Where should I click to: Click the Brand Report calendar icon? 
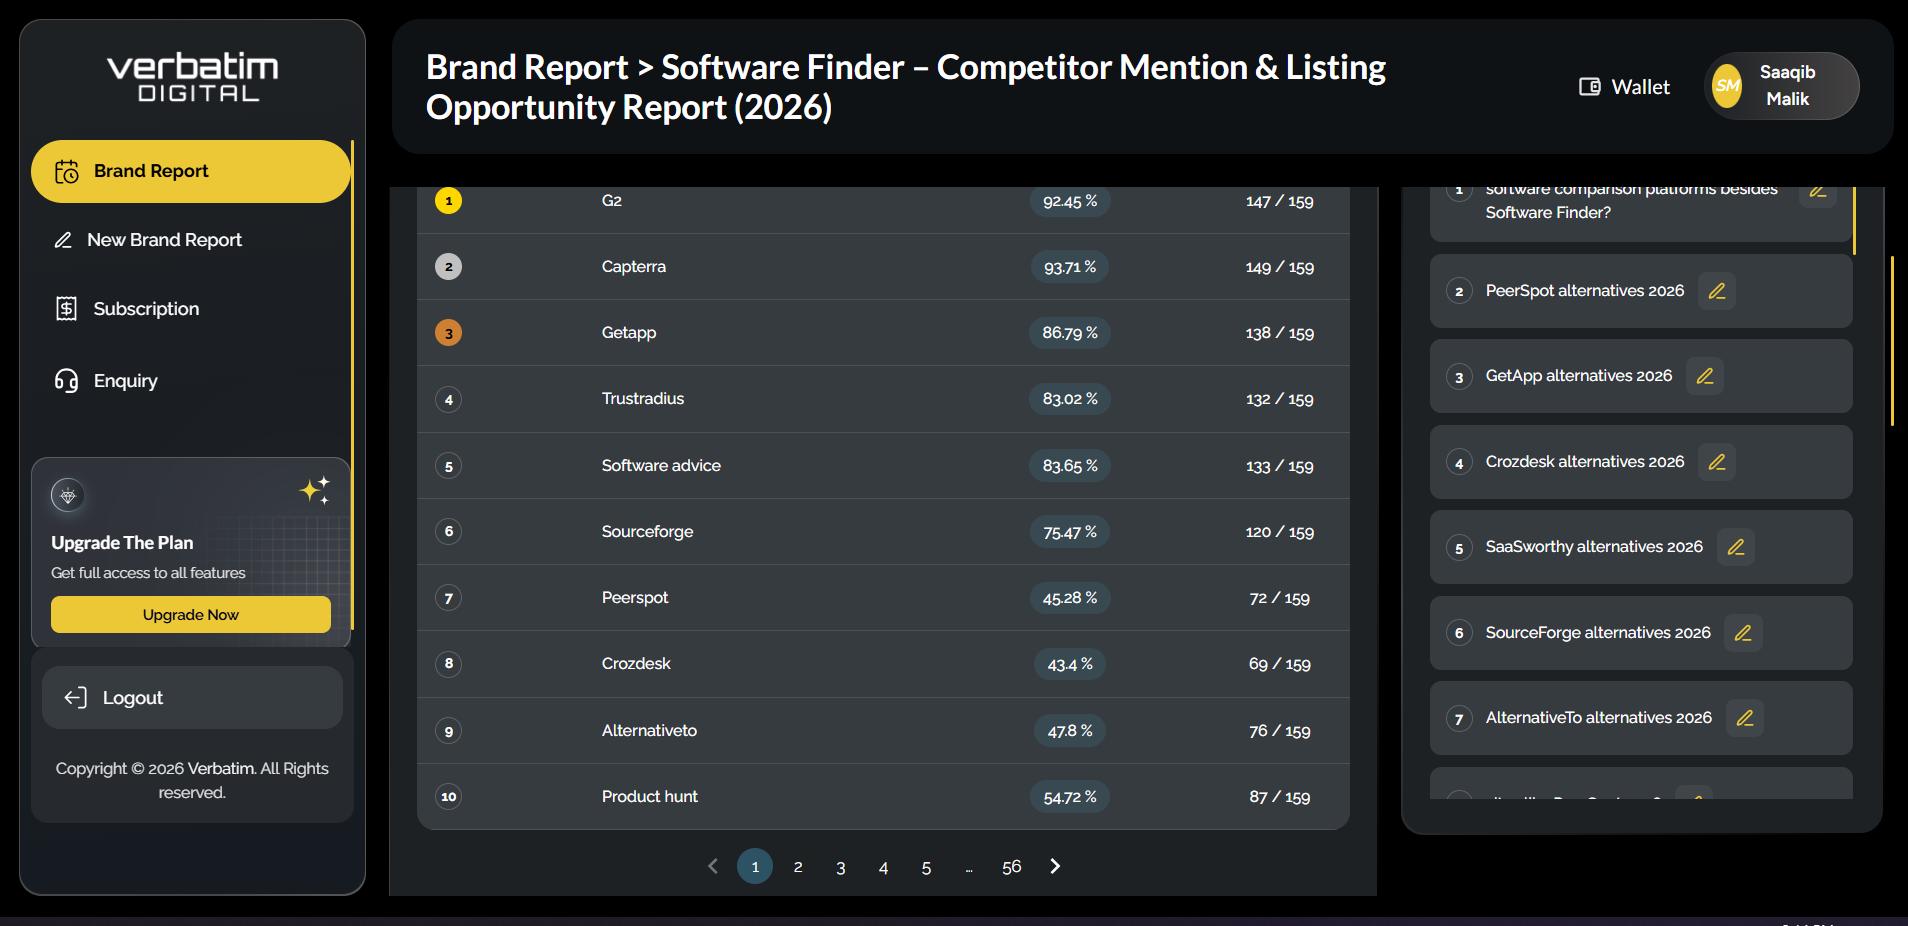67,172
